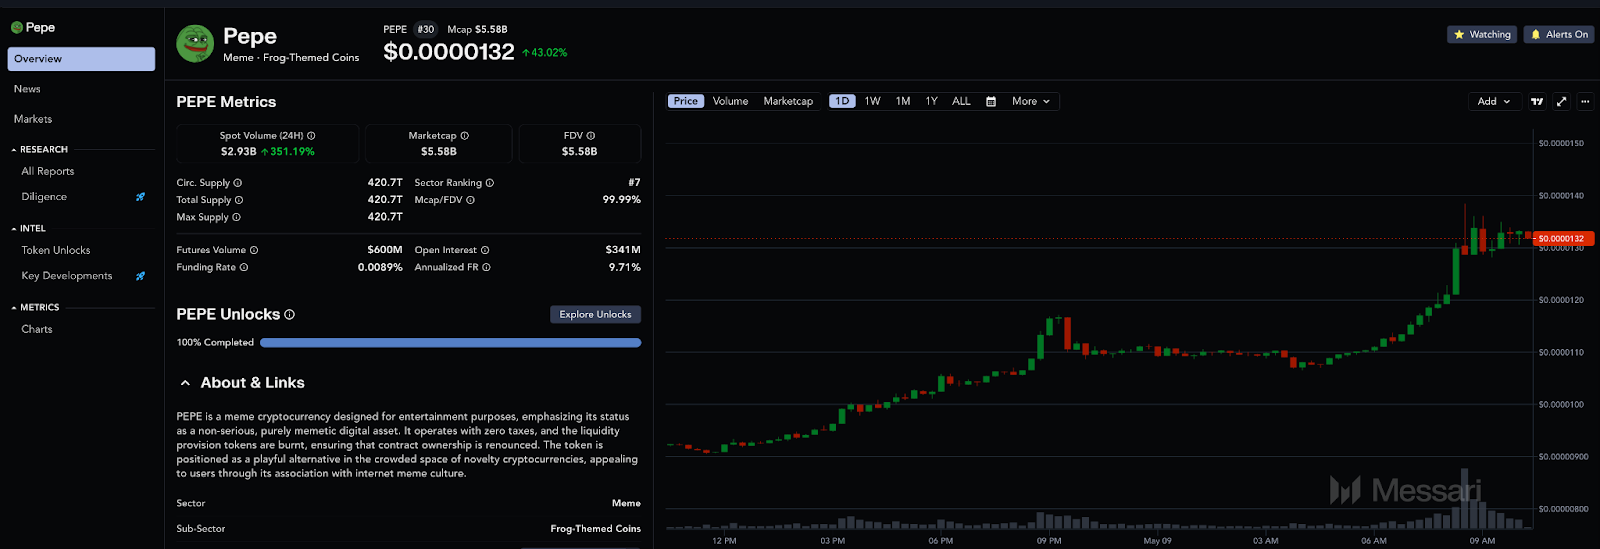This screenshot has height=549, width=1600.
Task: Click info icon next to Mcap/FDV
Action: 471,200
